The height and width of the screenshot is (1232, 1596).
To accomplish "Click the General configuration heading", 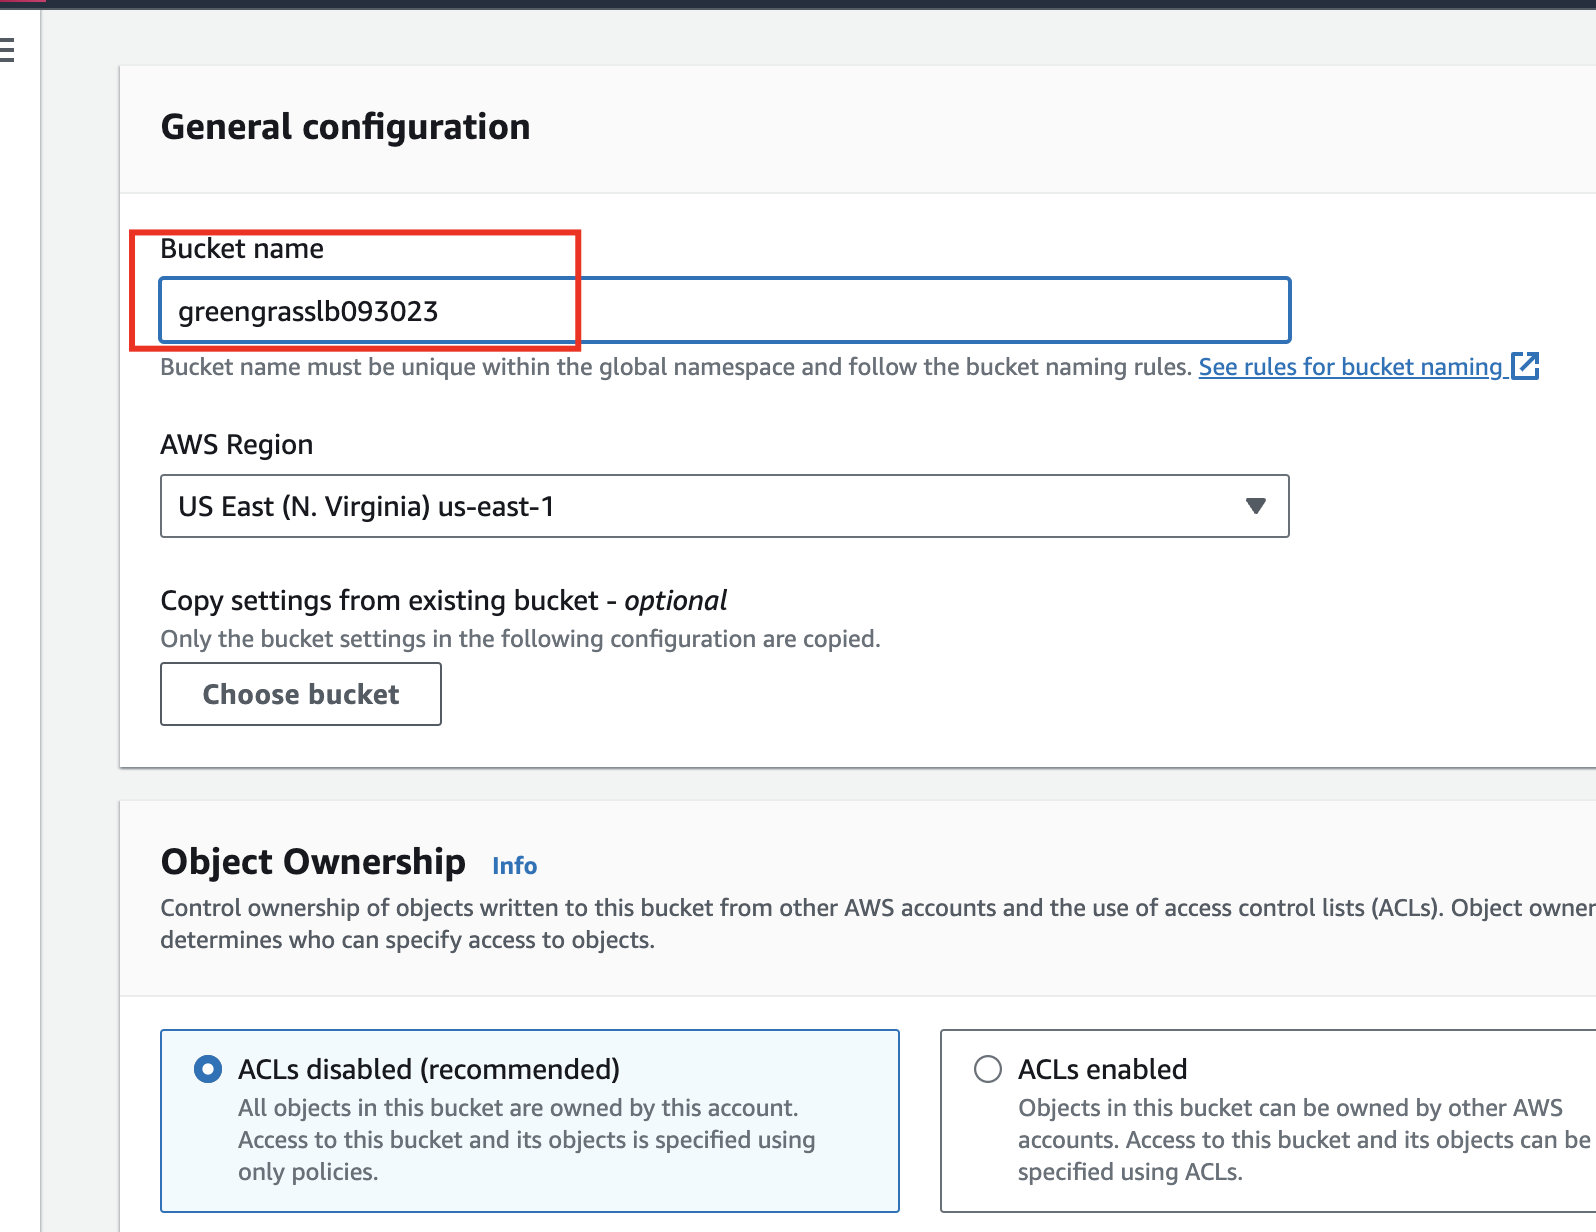I will click(345, 127).
